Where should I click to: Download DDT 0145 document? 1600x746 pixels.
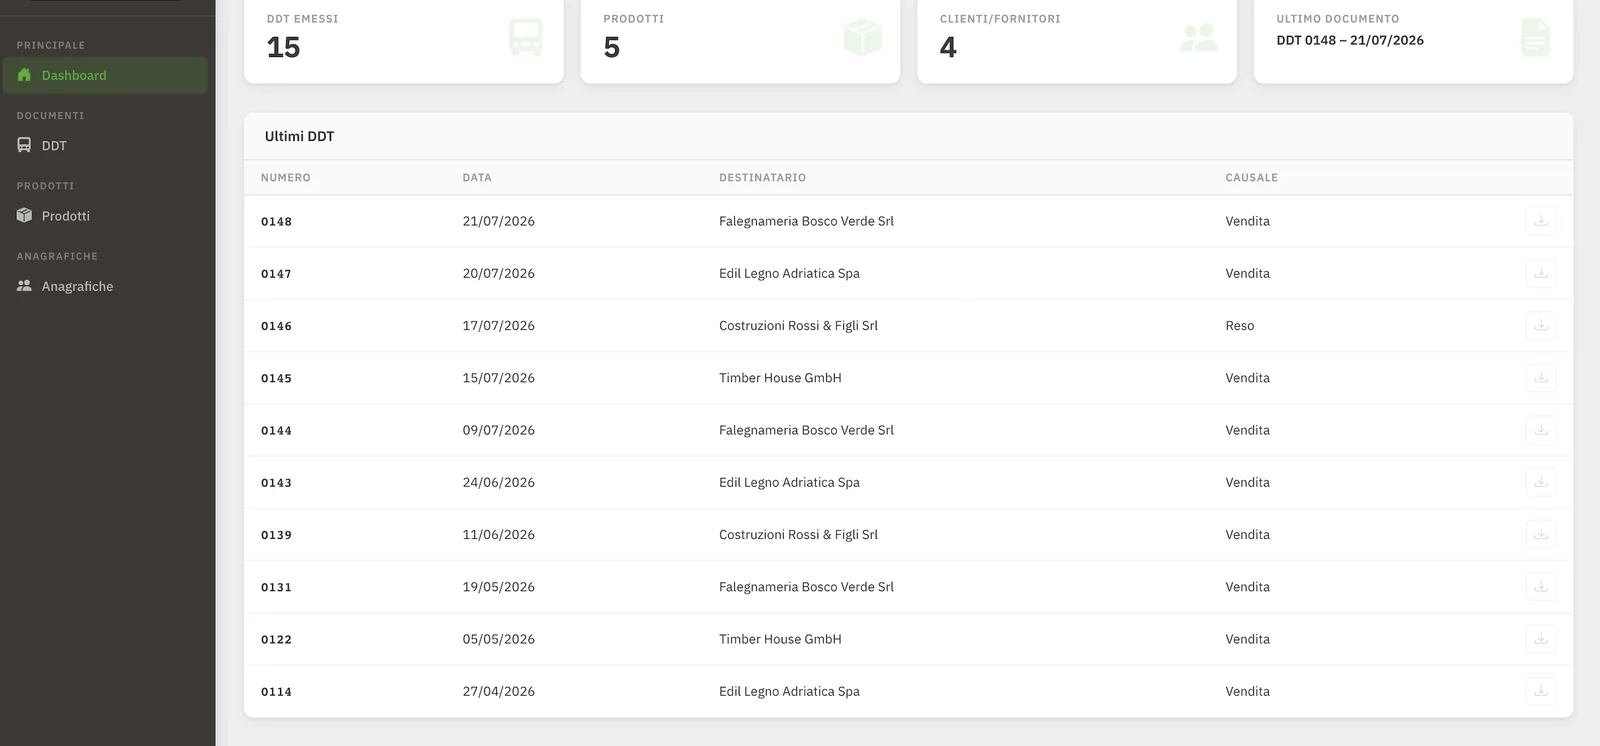click(x=1541, y=378)
